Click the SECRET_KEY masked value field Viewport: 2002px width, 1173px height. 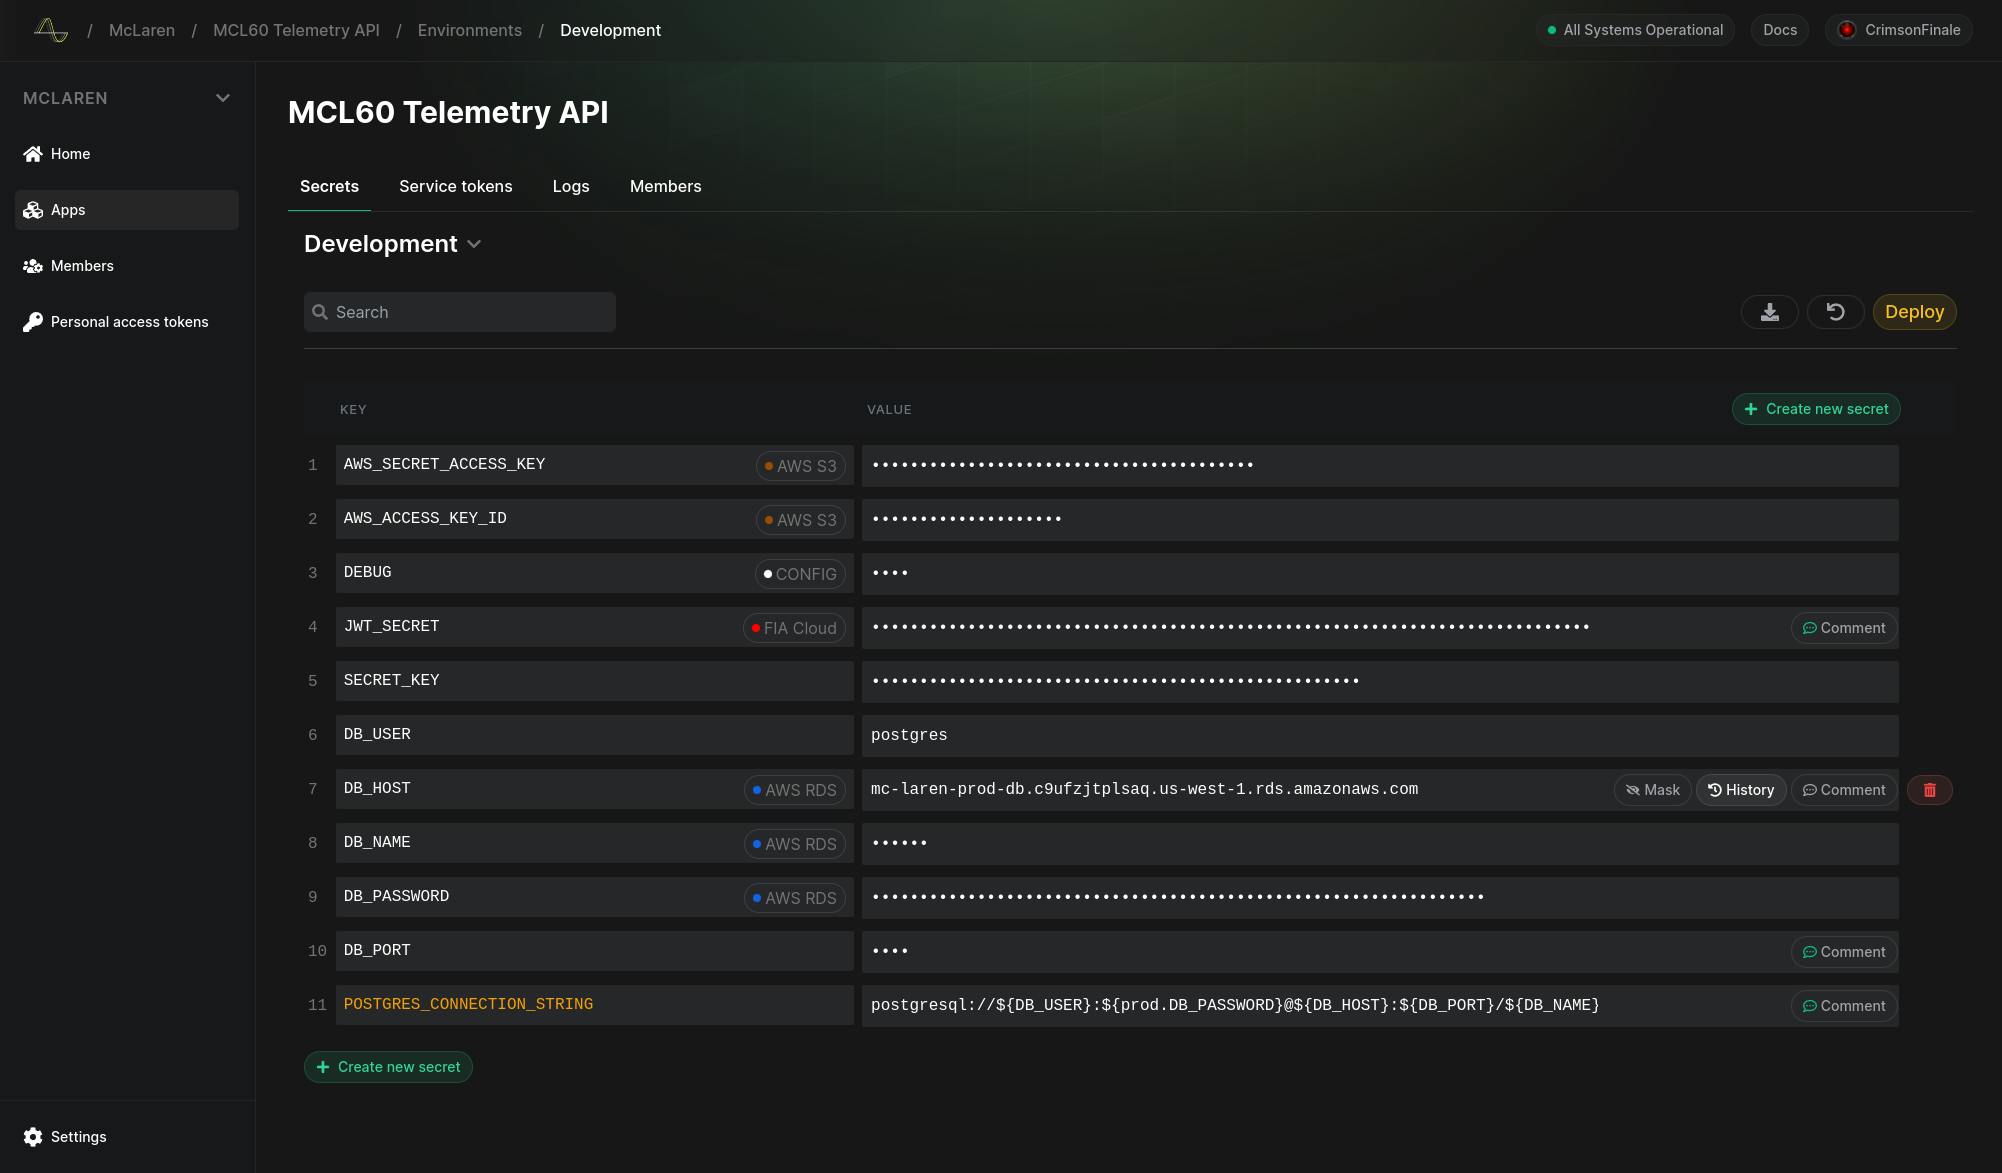[x=1380, y=682]
